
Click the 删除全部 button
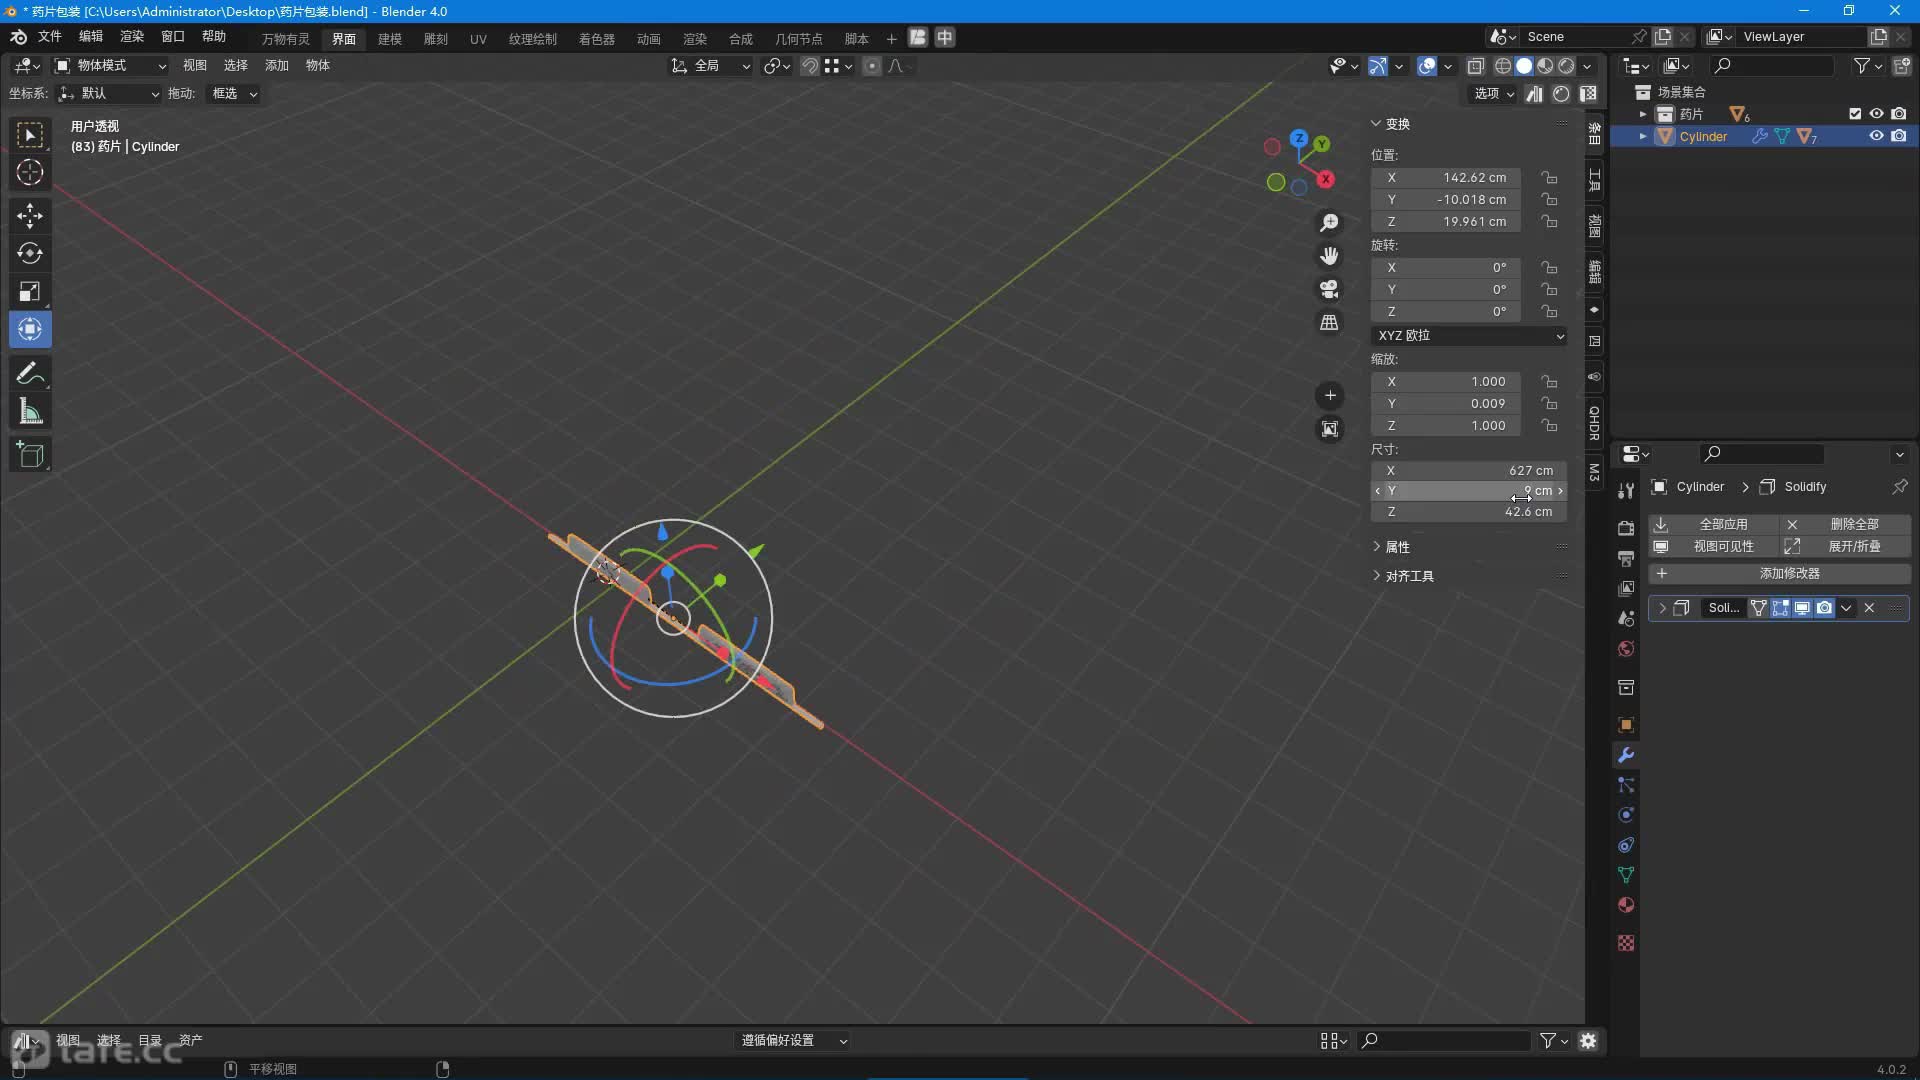[x=1845, y=523]
